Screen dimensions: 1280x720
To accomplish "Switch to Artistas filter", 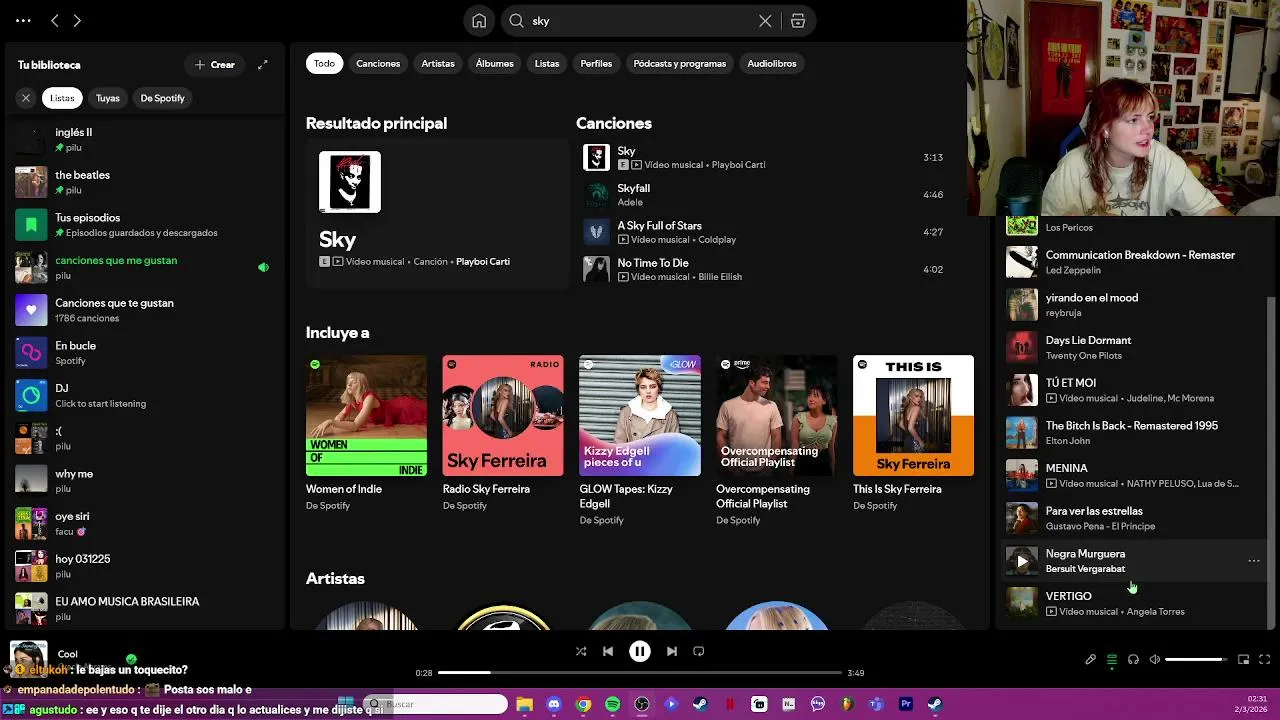I will [438, 63].
